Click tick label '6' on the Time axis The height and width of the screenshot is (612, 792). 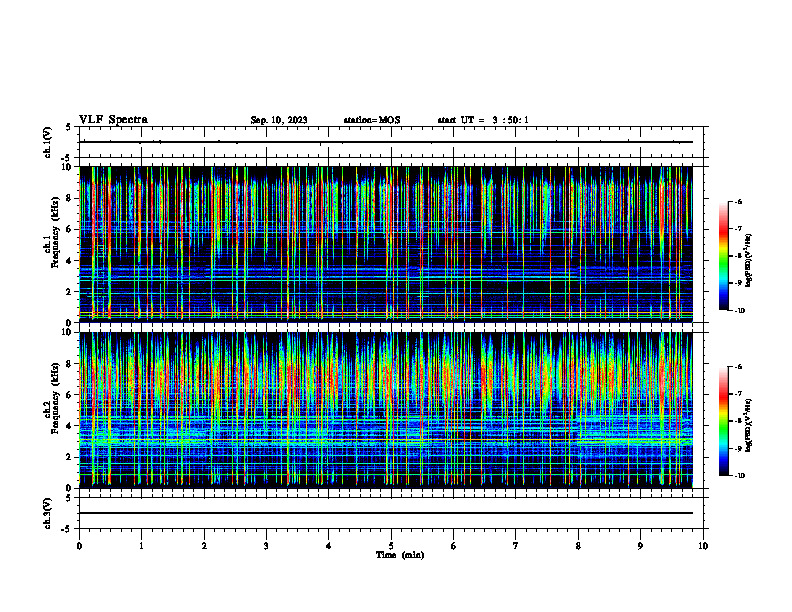(453, 546)
